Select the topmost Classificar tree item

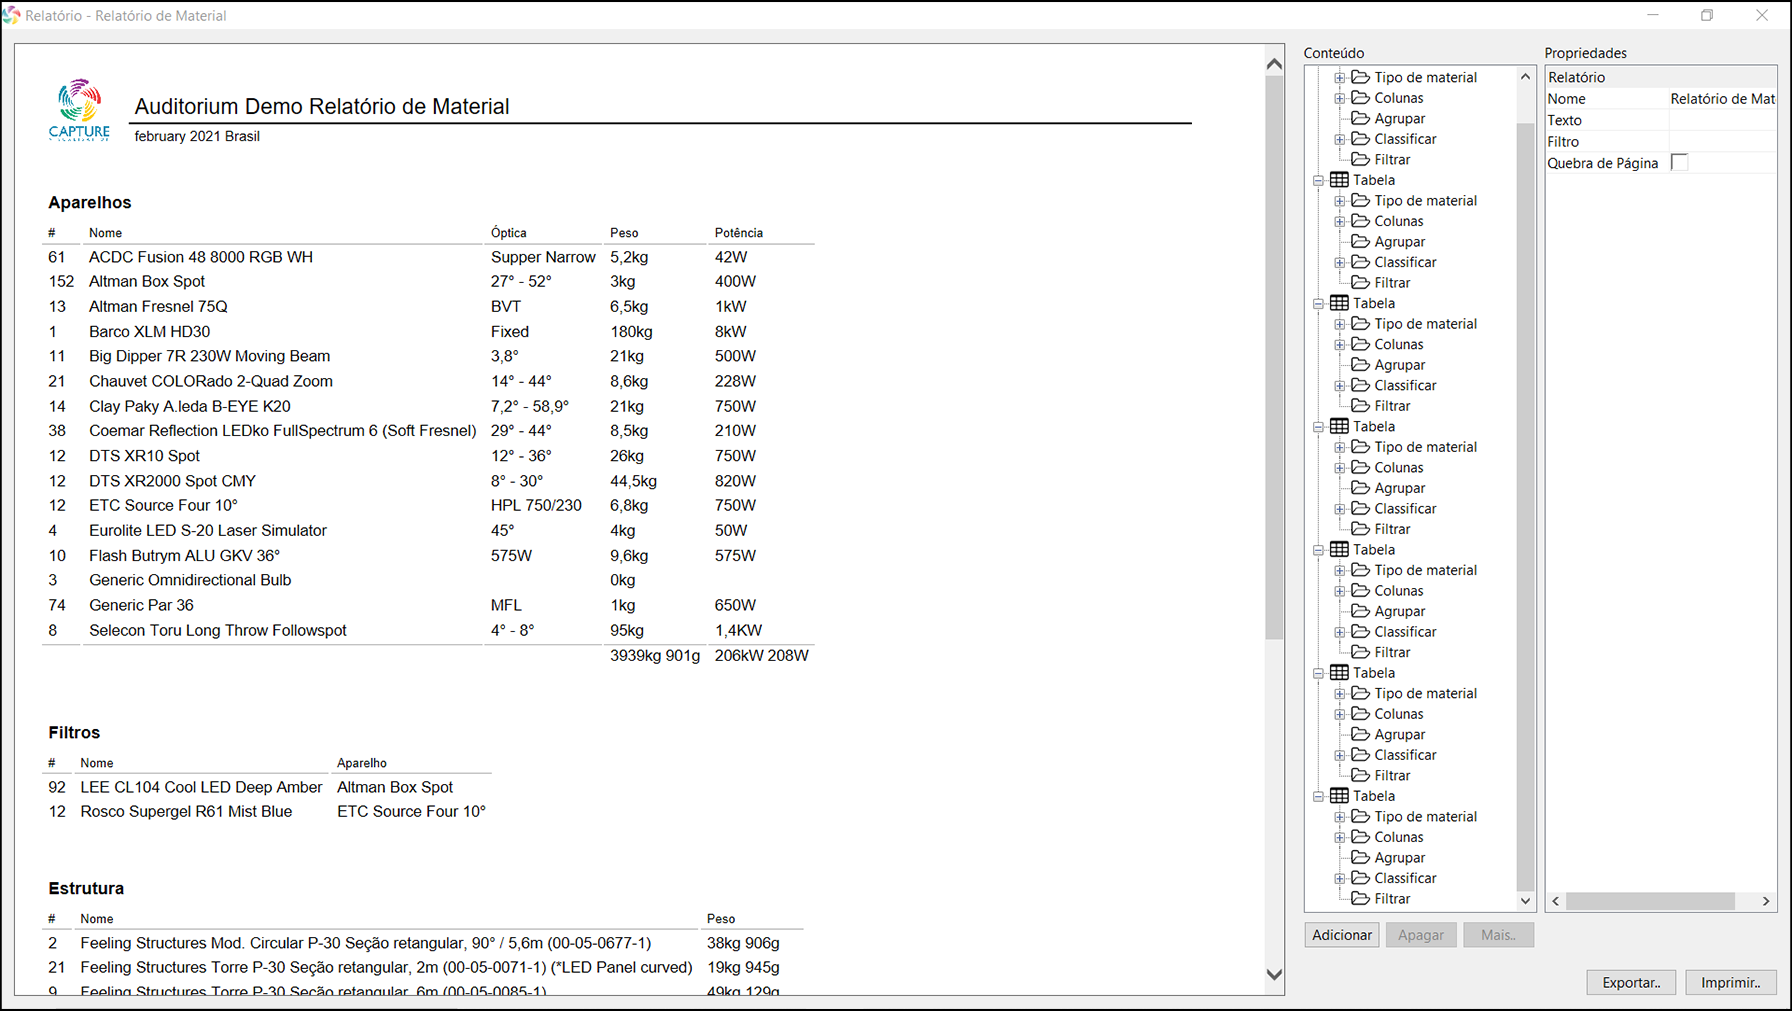click(x=1405, y=139)
